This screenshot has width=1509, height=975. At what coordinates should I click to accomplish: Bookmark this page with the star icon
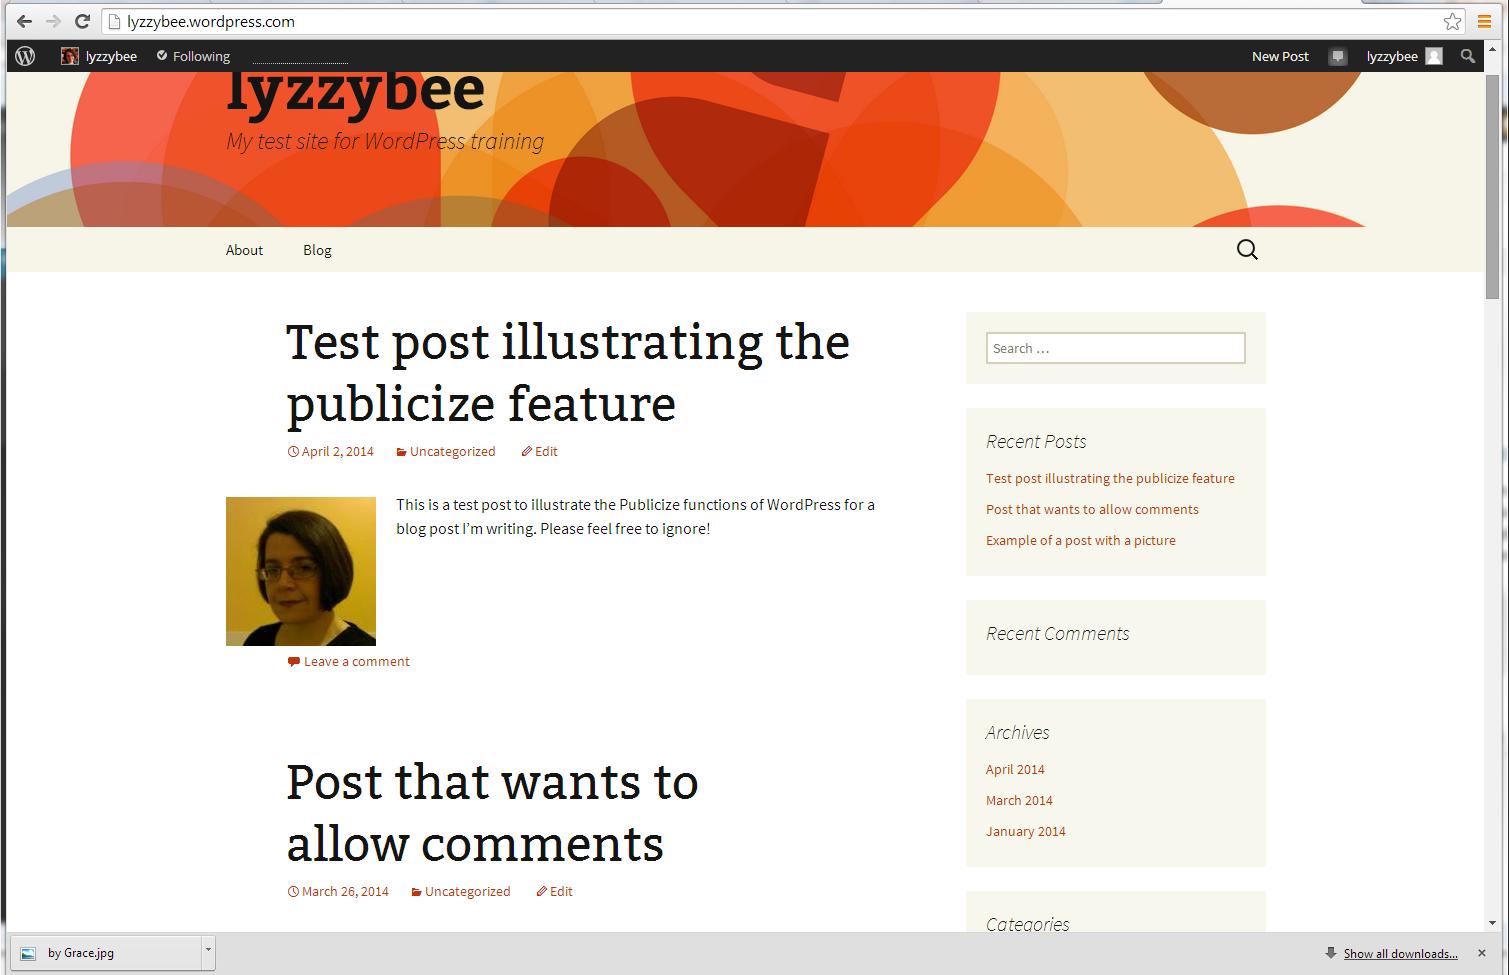[x=1452, y=21]
